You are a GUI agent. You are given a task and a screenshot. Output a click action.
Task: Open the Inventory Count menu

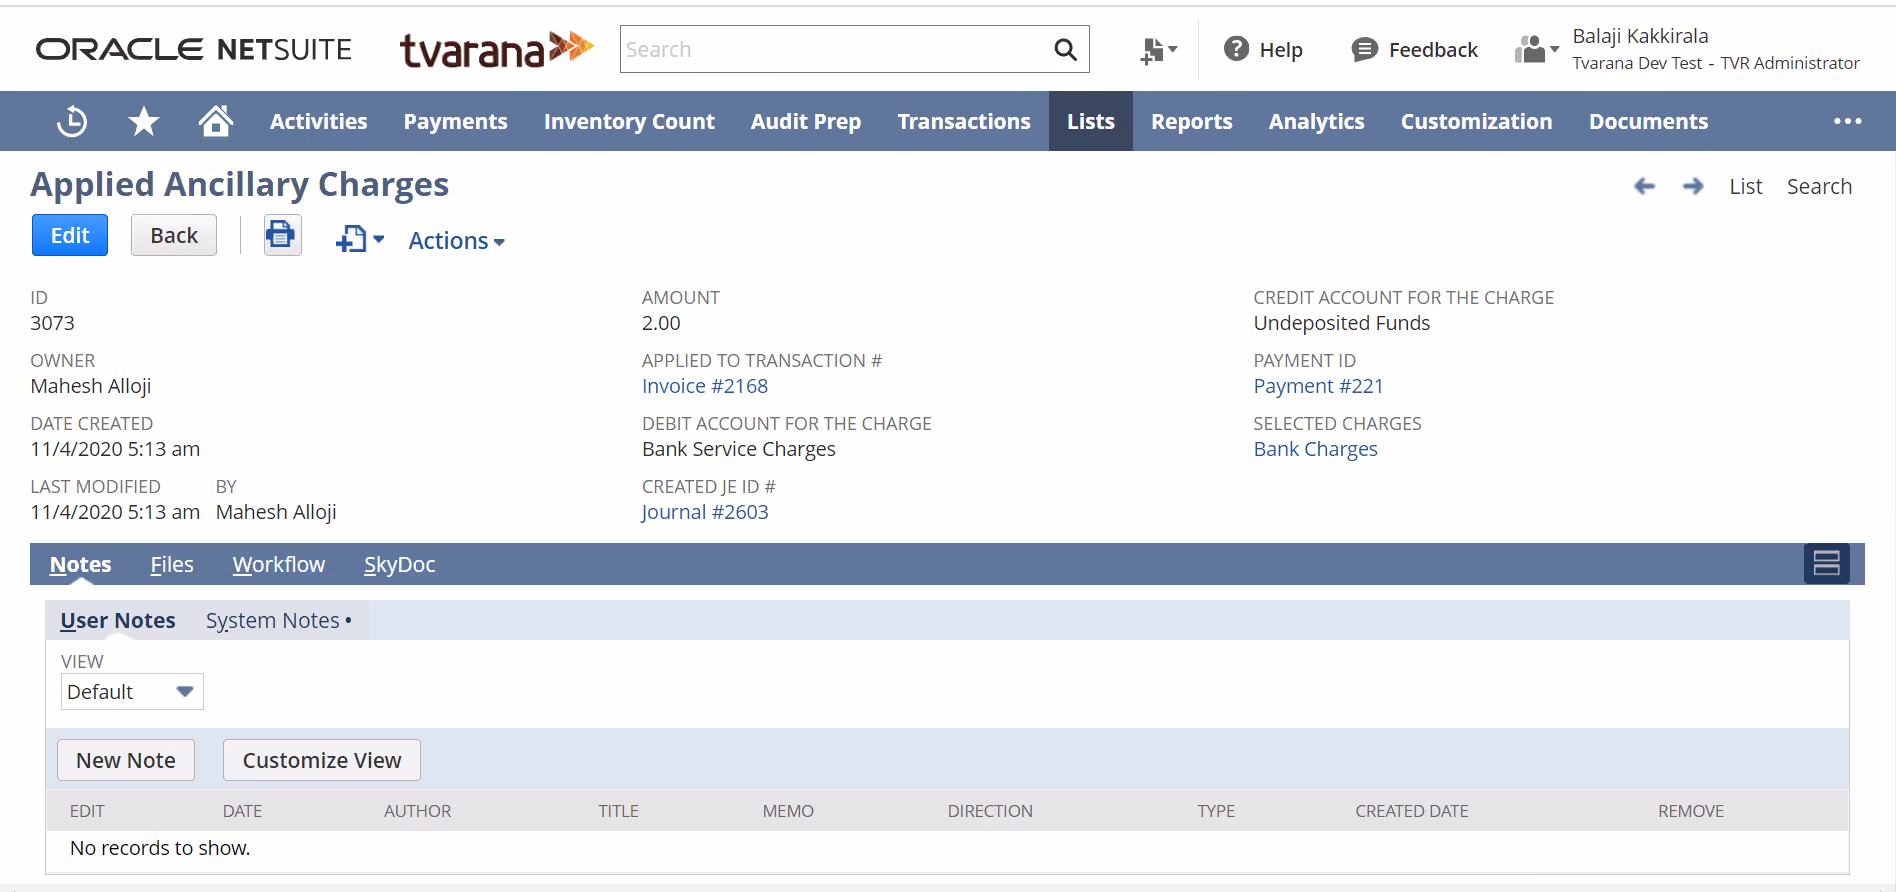point(629,121)
